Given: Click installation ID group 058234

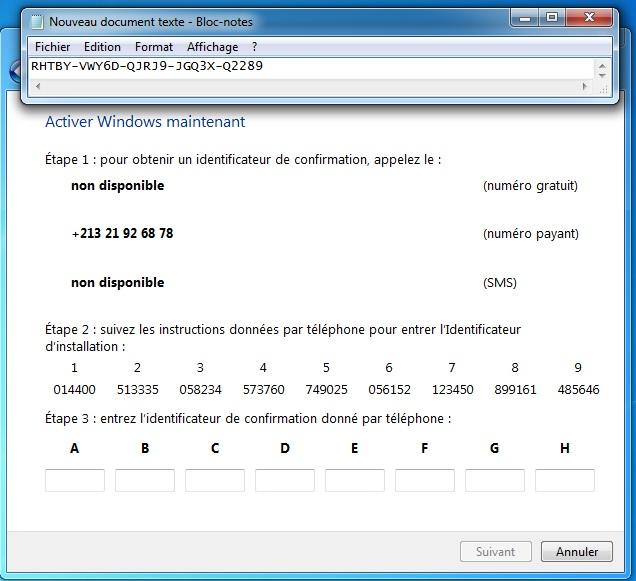Looking at the screenshot, I should click(x=200, y=390).
